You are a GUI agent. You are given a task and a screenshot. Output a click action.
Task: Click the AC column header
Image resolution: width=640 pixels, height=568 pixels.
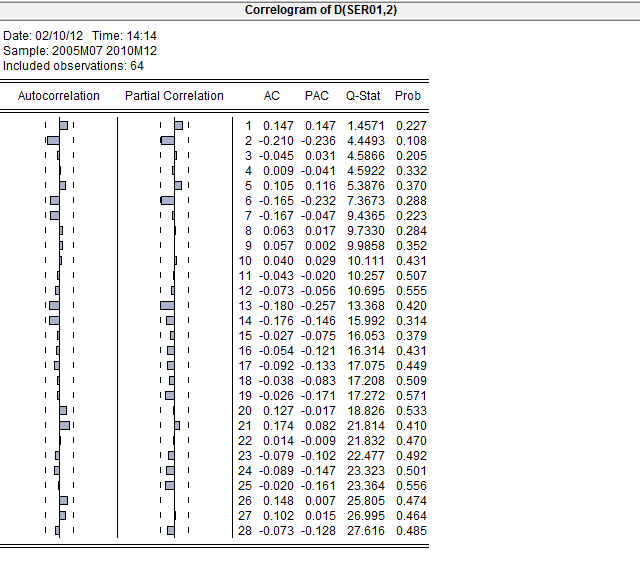[x=271, y=96]
